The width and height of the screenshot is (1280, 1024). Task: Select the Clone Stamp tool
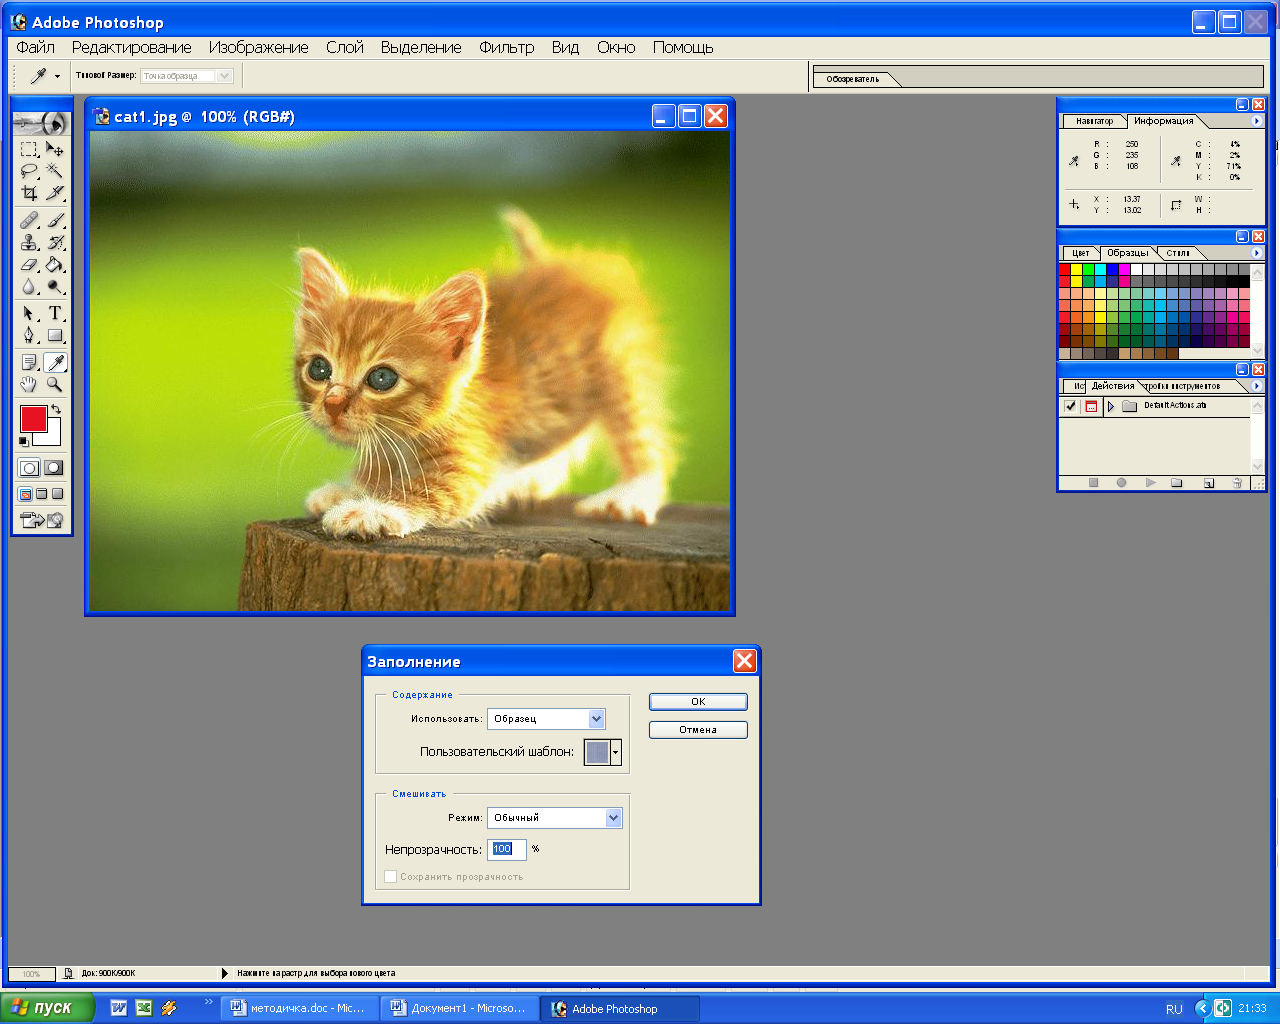29,242
